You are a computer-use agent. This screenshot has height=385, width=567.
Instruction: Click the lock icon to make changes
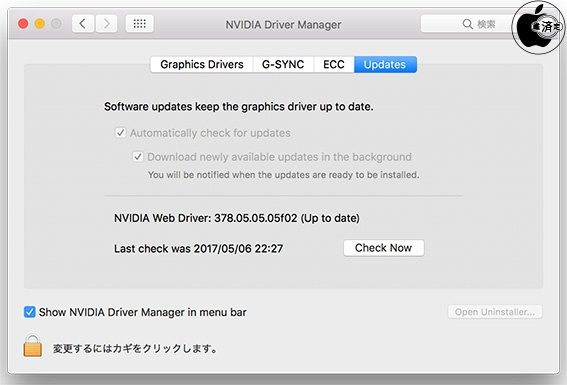pyautogui.click(x=33, y=346)
